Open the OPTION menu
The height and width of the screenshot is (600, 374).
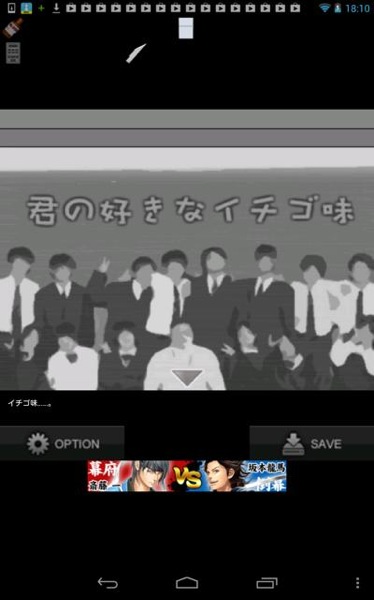[x=62, y=443]
